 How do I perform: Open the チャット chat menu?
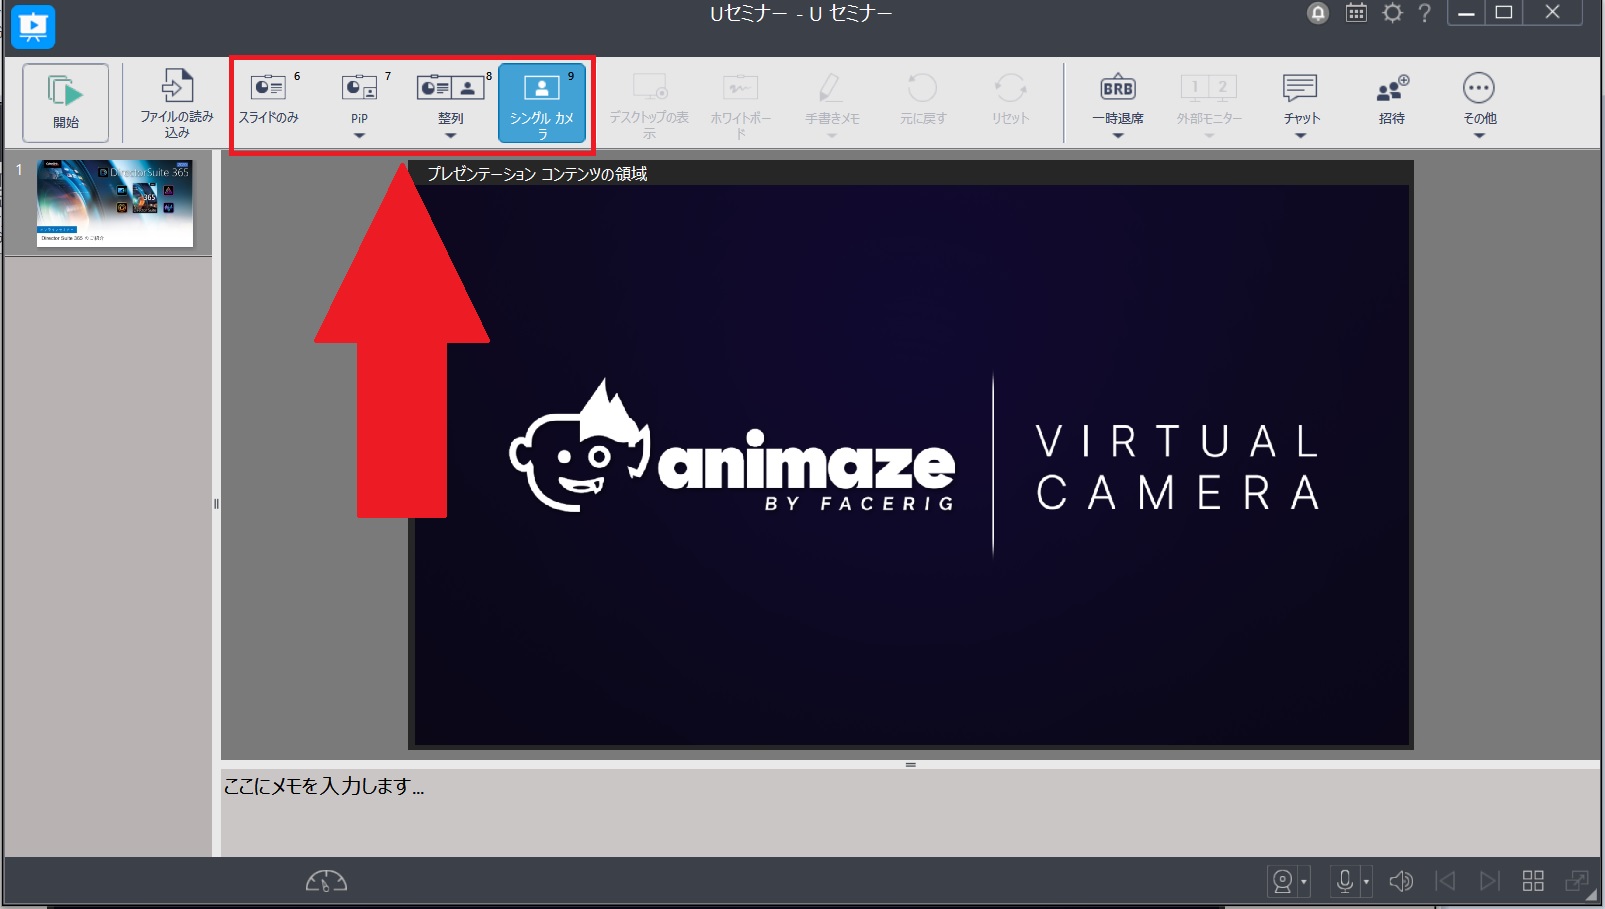(1301, 102)
